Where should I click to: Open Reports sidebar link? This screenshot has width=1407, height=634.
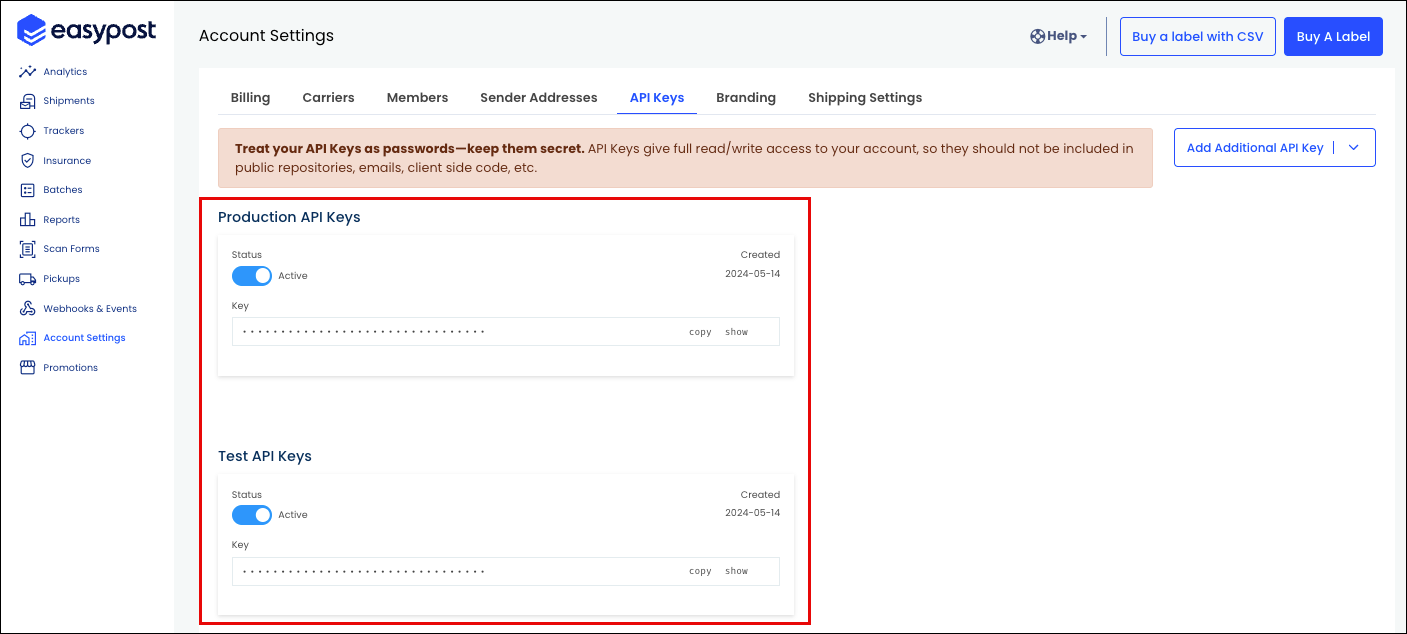pos(61,220)
